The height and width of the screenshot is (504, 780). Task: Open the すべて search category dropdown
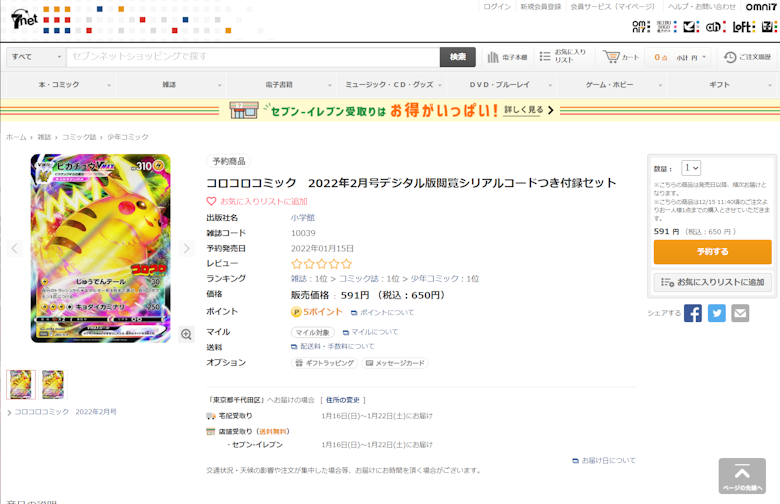tap(36, 57)
